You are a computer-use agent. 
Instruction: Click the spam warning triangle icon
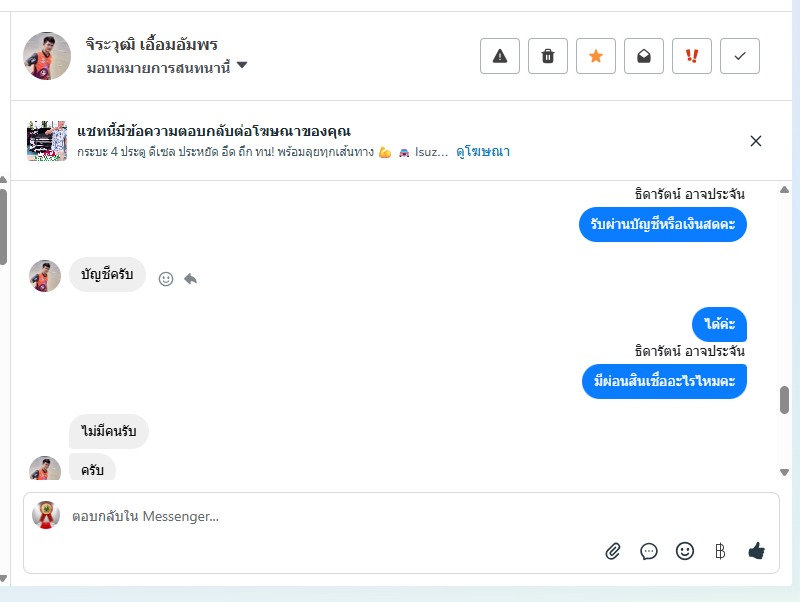point(500,56)
